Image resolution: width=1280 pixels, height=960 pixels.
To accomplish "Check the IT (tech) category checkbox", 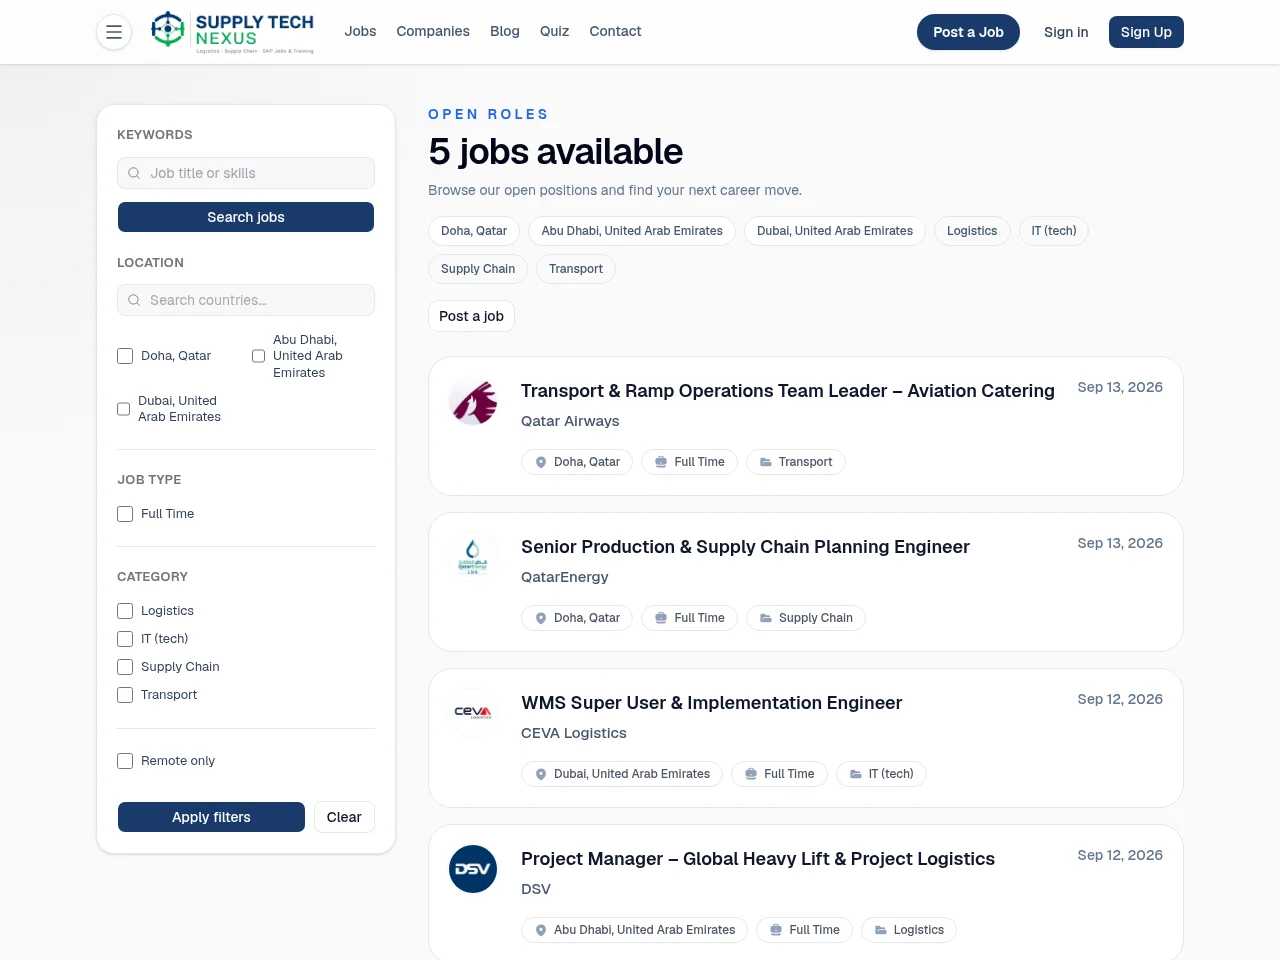I will click(125, 639).
